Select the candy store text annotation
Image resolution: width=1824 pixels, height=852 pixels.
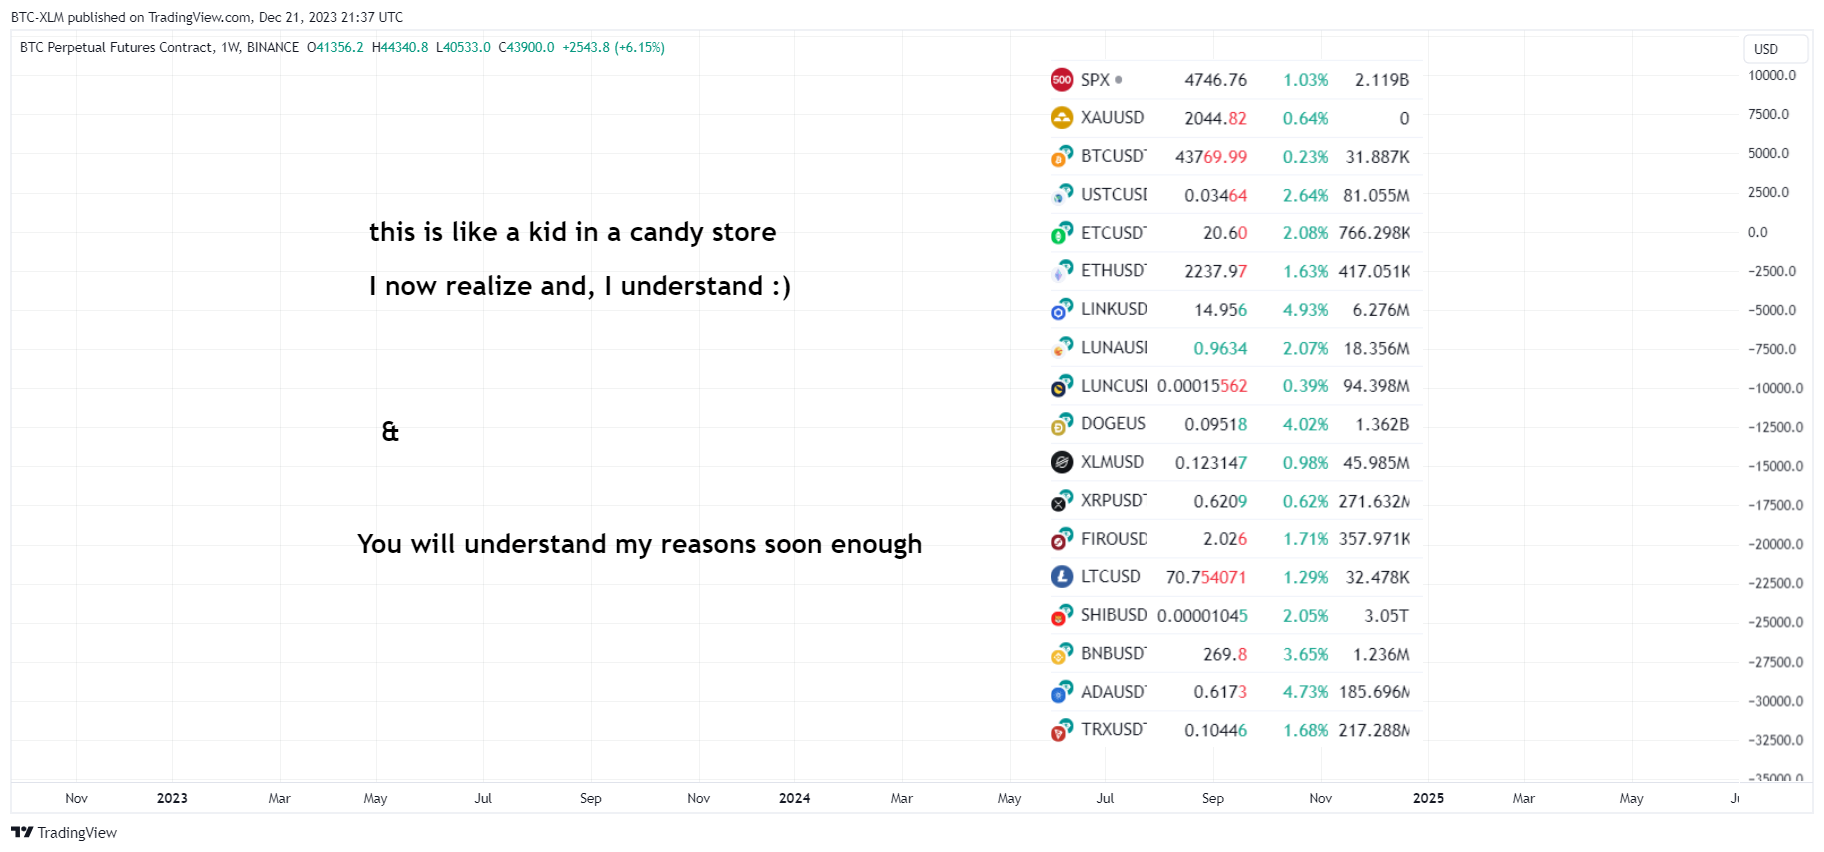coord(573,232)
